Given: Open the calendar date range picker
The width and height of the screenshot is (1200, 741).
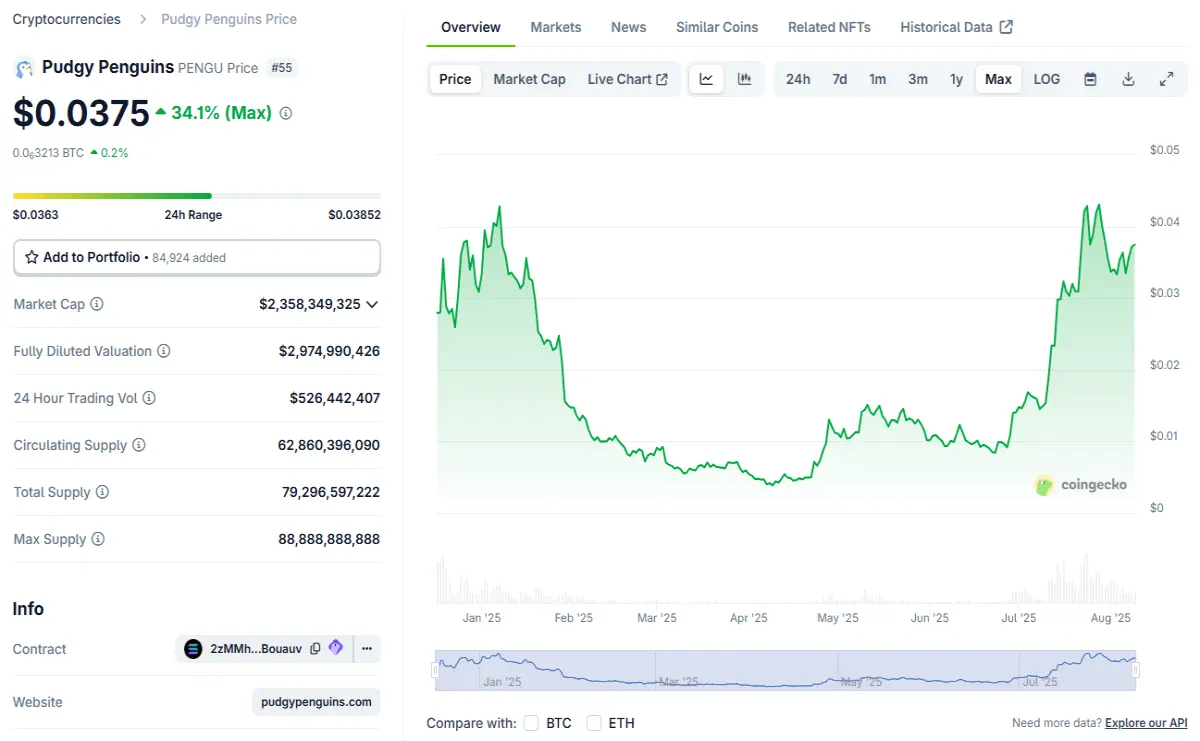Looking at the screenshot, I should 1091,79.
